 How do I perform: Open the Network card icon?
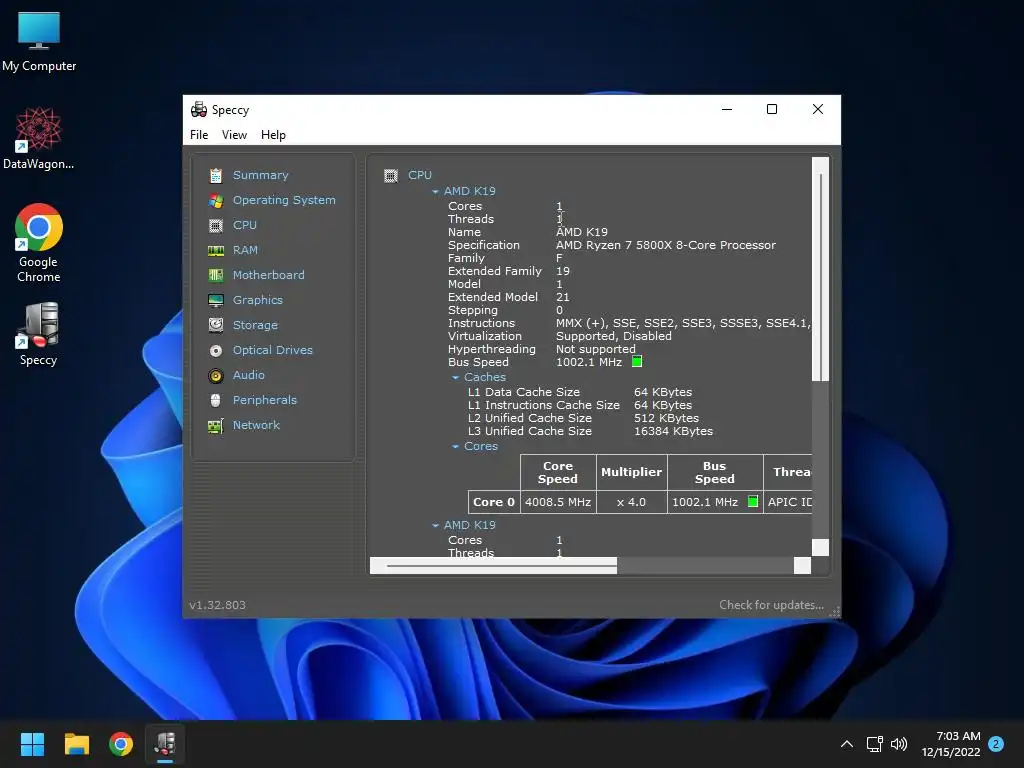(216, 426)
